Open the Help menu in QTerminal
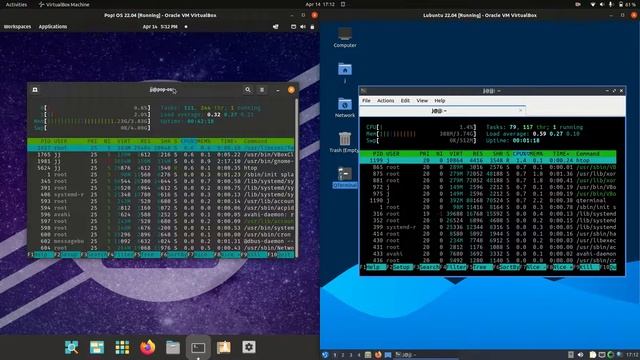Image resolution: width=640 pixels, height=360 pixels. pos(440,100)
